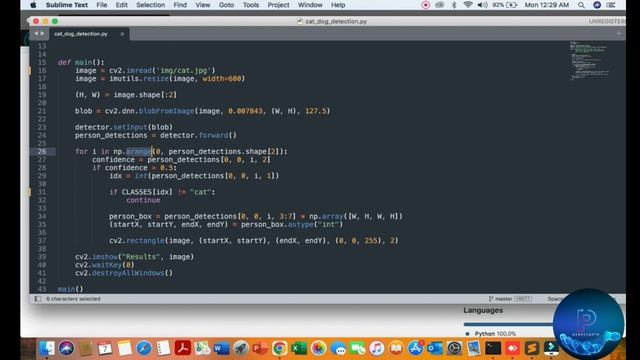640x360 pixels.
Task: Click the tab navigation forward arrow
Action: 42,33
